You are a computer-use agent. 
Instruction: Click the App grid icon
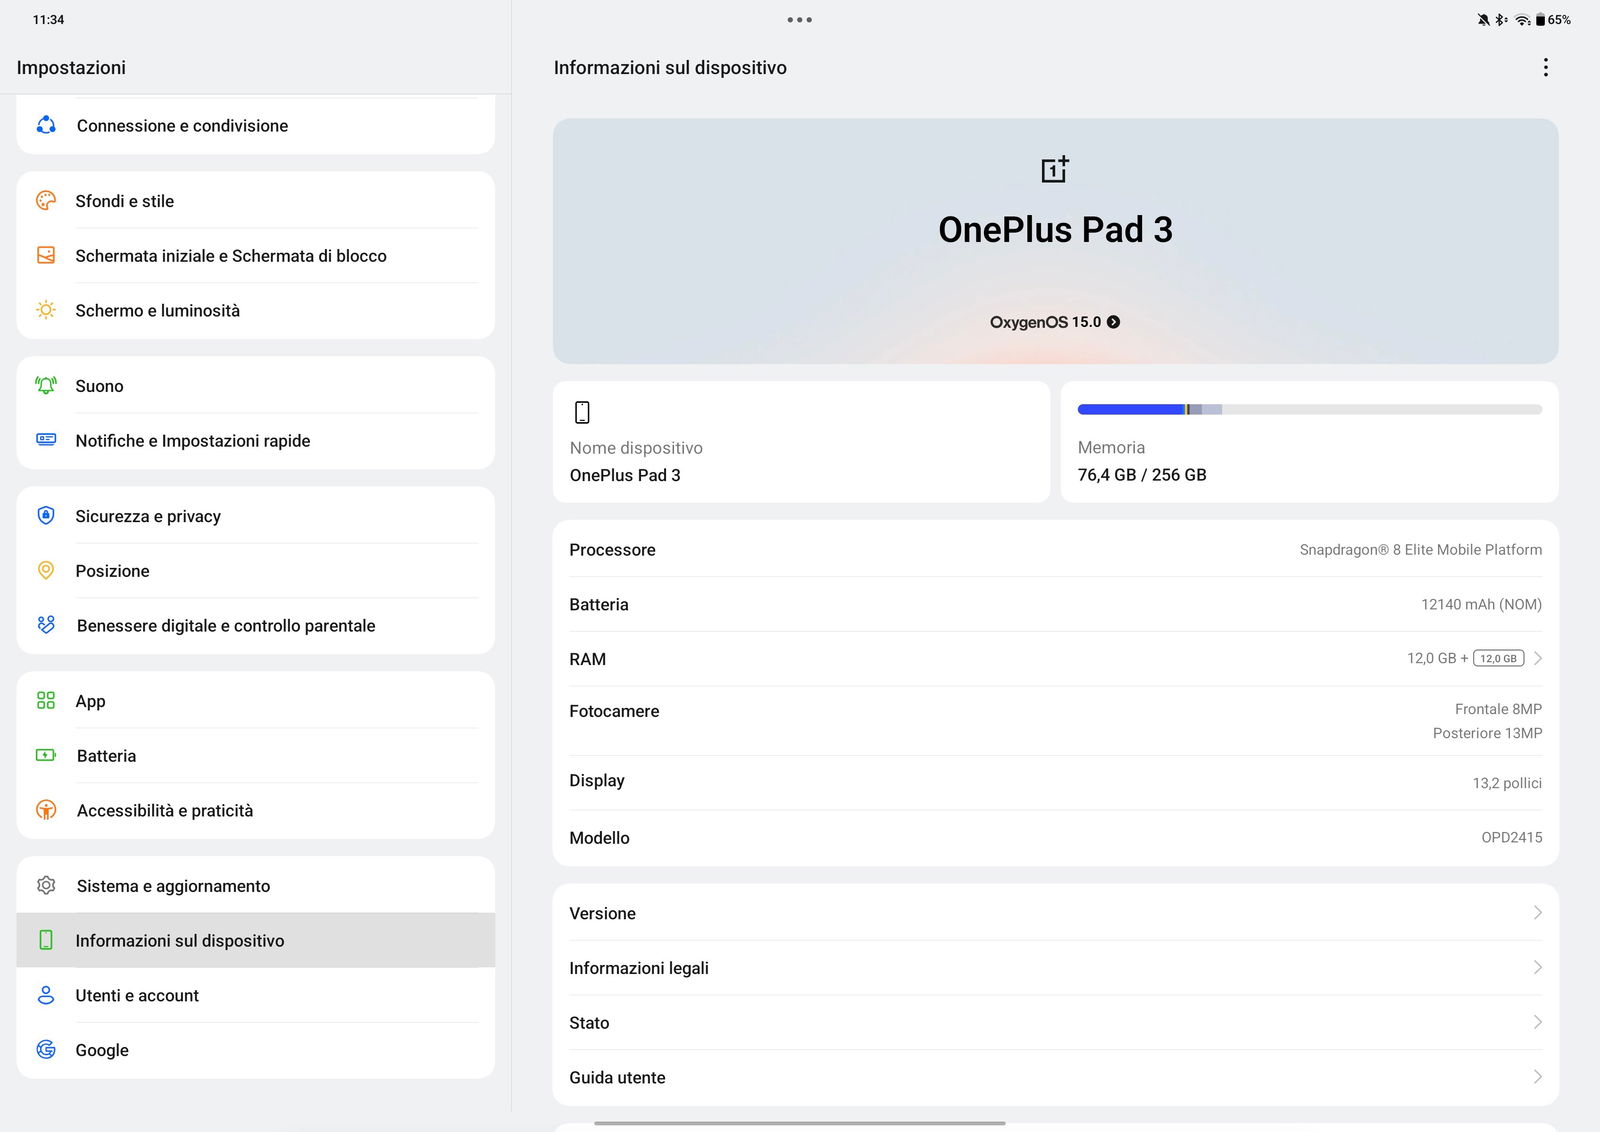click(46, 700)
